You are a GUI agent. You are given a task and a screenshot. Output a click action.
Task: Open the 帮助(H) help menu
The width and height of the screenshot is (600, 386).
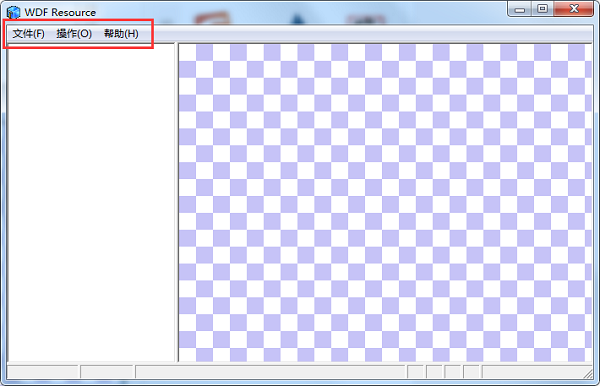pyautogui.click(x=121, y=34)
